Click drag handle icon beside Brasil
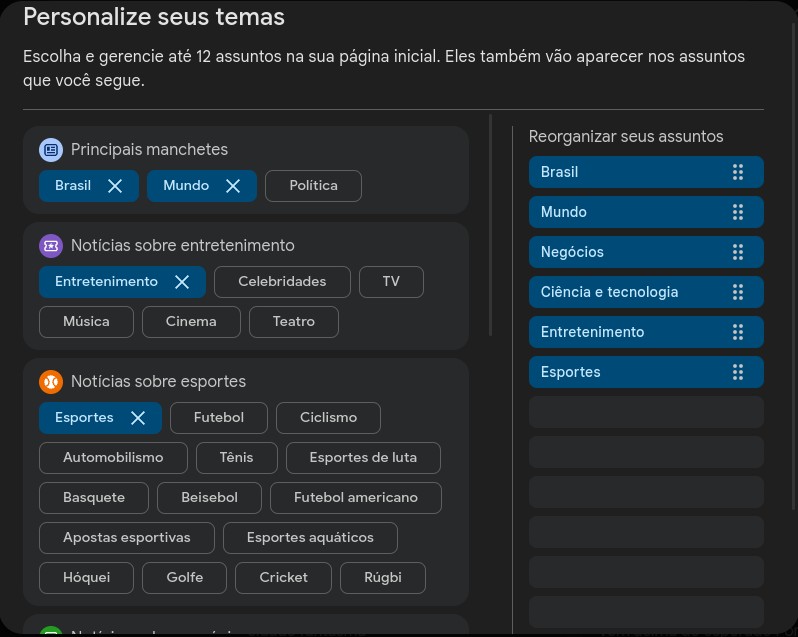Viewport: 798px width, 637px height. (738, 172)
